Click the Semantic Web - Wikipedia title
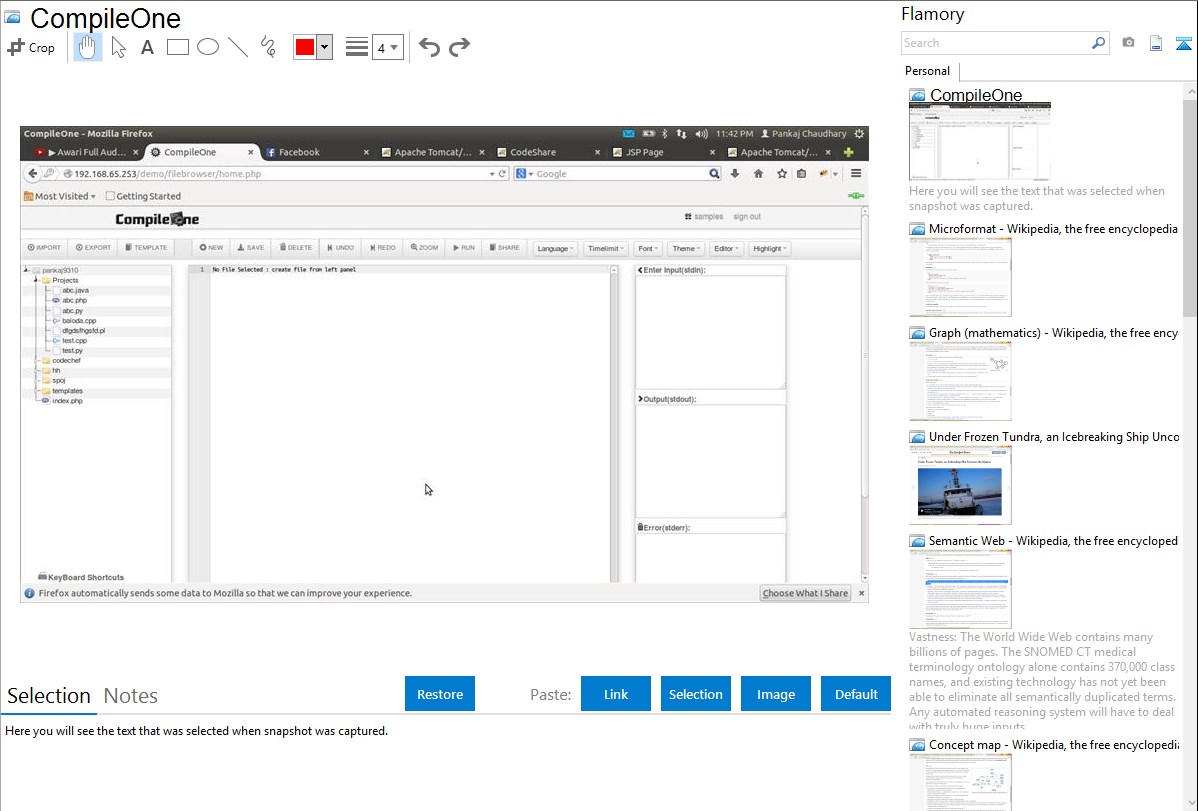 1054,540
